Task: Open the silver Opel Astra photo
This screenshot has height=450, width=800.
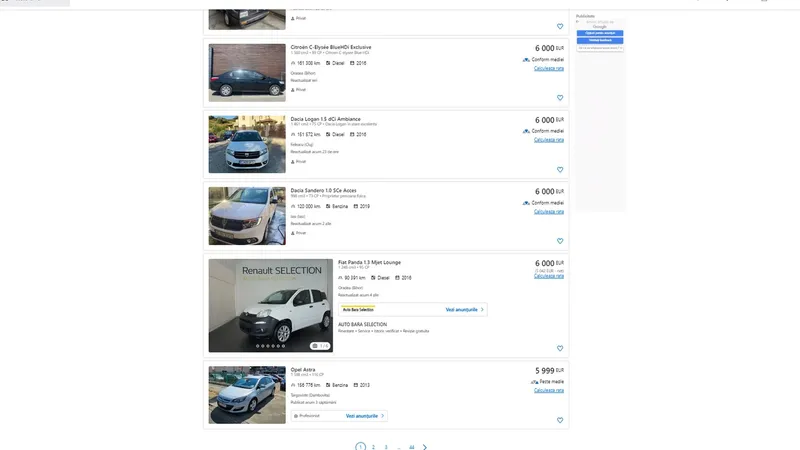Action: tap(247, 395)
